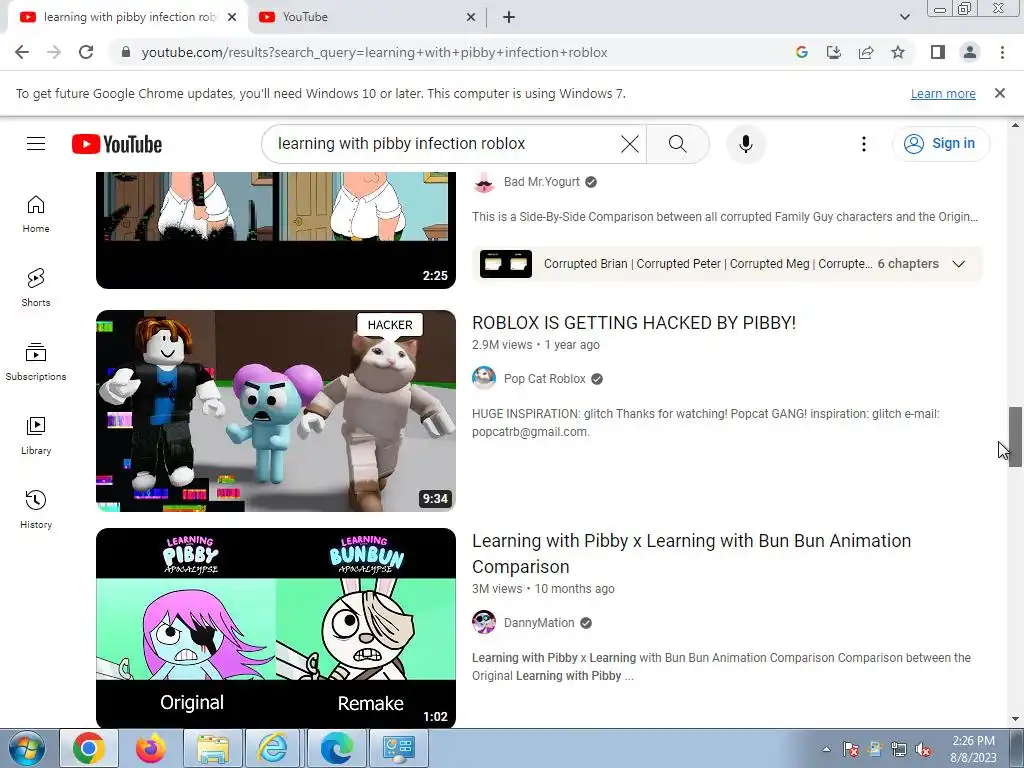Open the DannyMation channel name
Screen dimensions: 1024x768
coord(539,623)
